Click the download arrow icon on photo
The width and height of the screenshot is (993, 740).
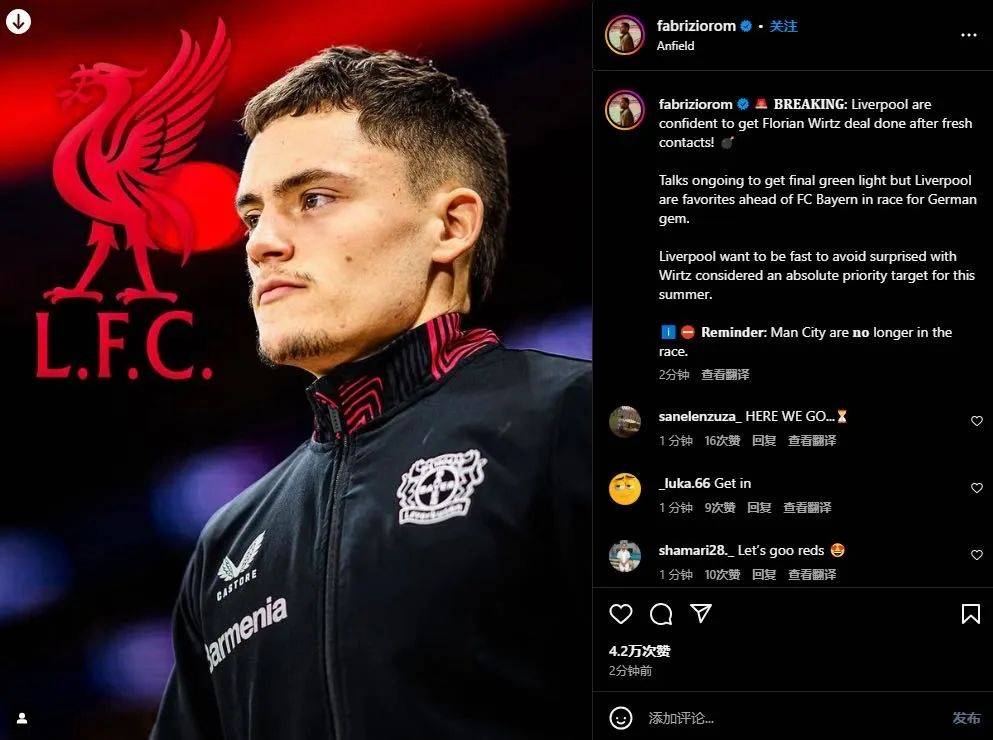(x=18, y=21)
